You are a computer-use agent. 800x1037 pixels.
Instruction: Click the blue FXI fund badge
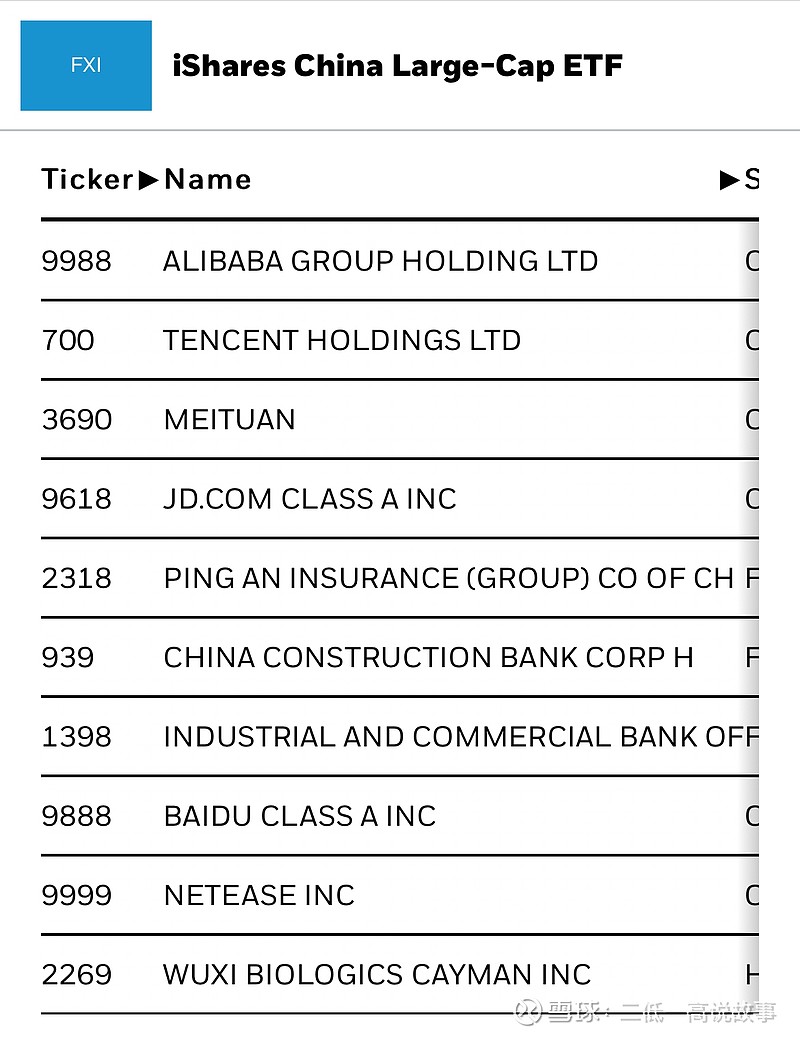click(86, 65)
